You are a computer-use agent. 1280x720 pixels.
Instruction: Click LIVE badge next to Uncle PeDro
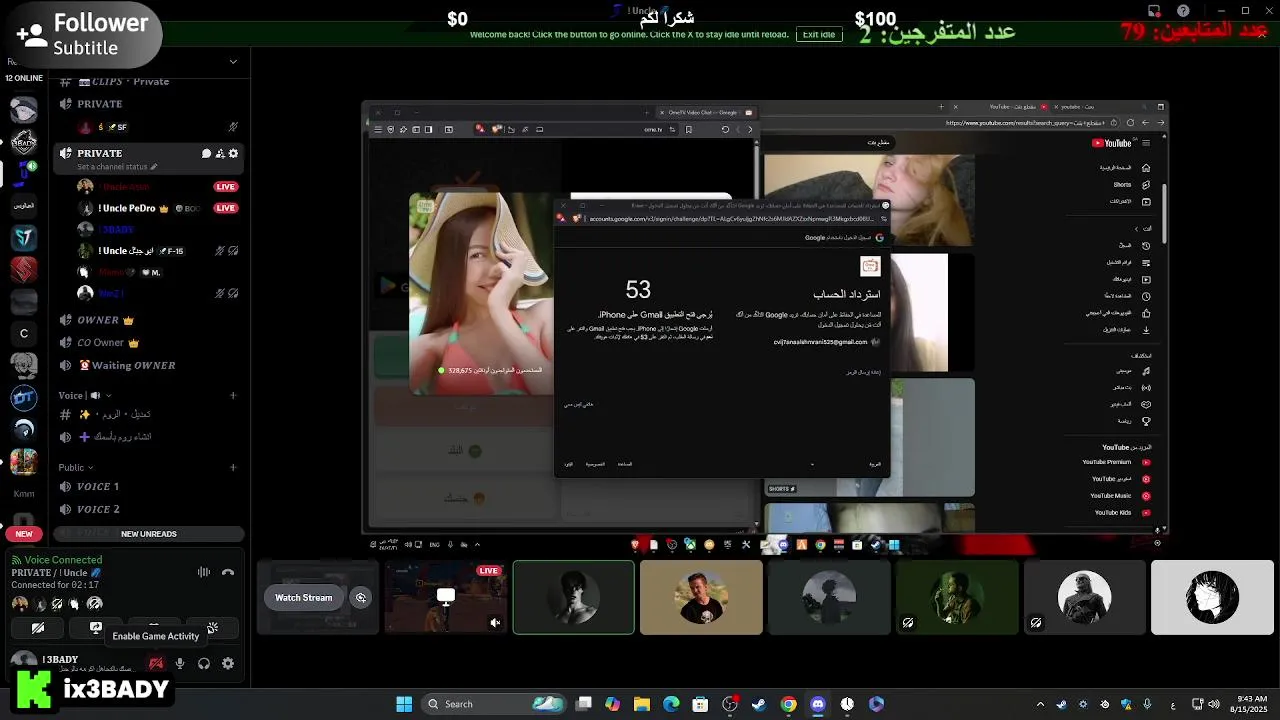click(226, 208)
